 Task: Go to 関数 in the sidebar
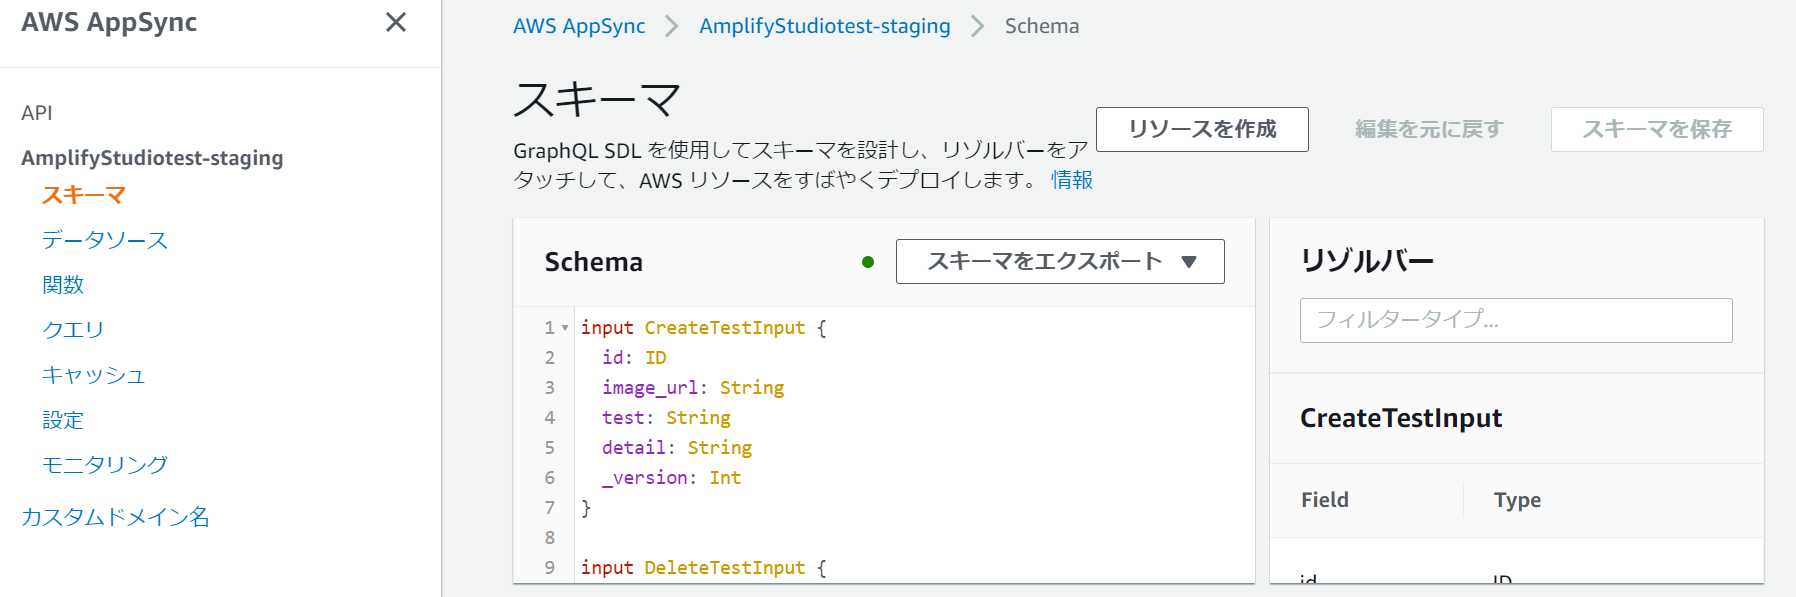[63, 285]
